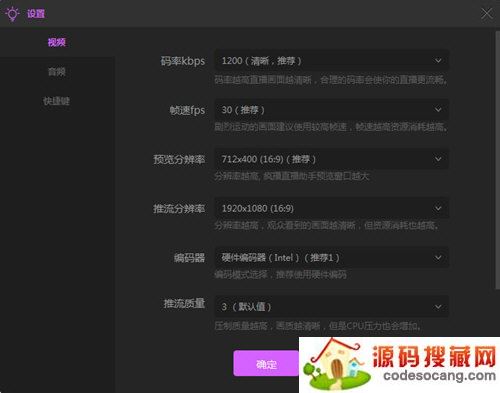Click the 确定 confirm button
This screenshot has width=500, height=393.
point(266,363)
